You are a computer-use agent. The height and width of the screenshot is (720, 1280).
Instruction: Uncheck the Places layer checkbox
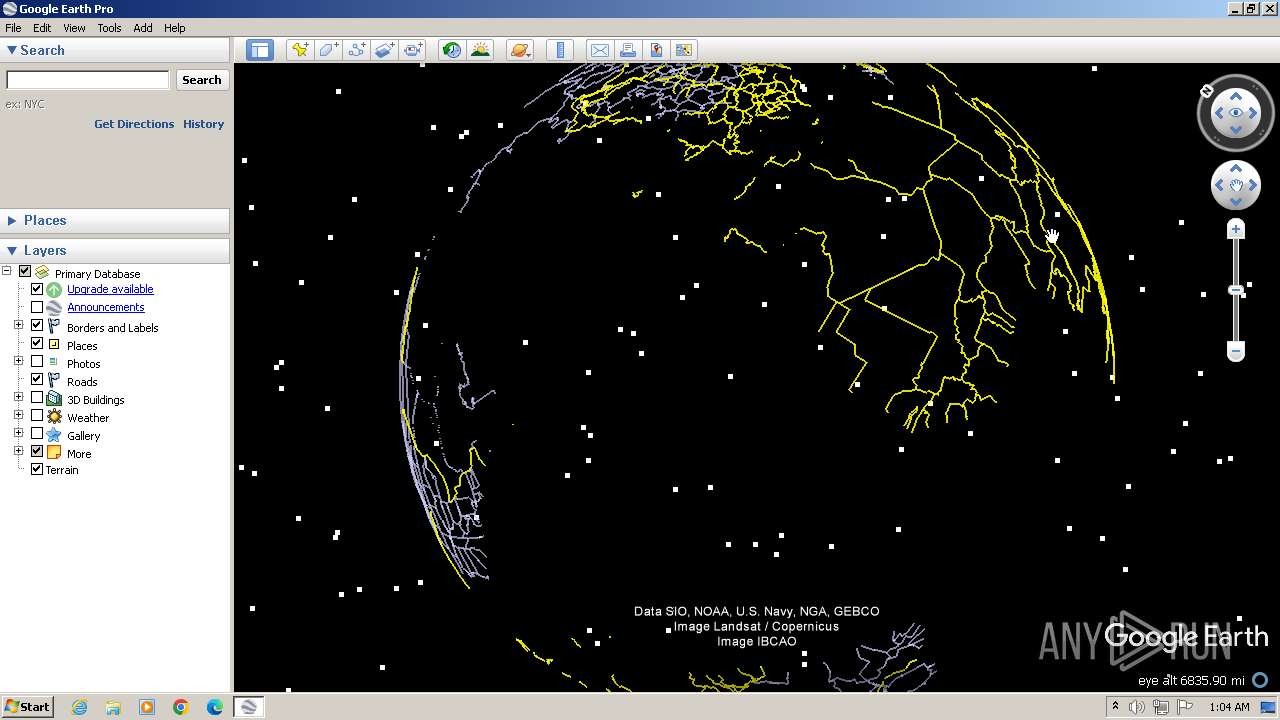tap(37, 344)
